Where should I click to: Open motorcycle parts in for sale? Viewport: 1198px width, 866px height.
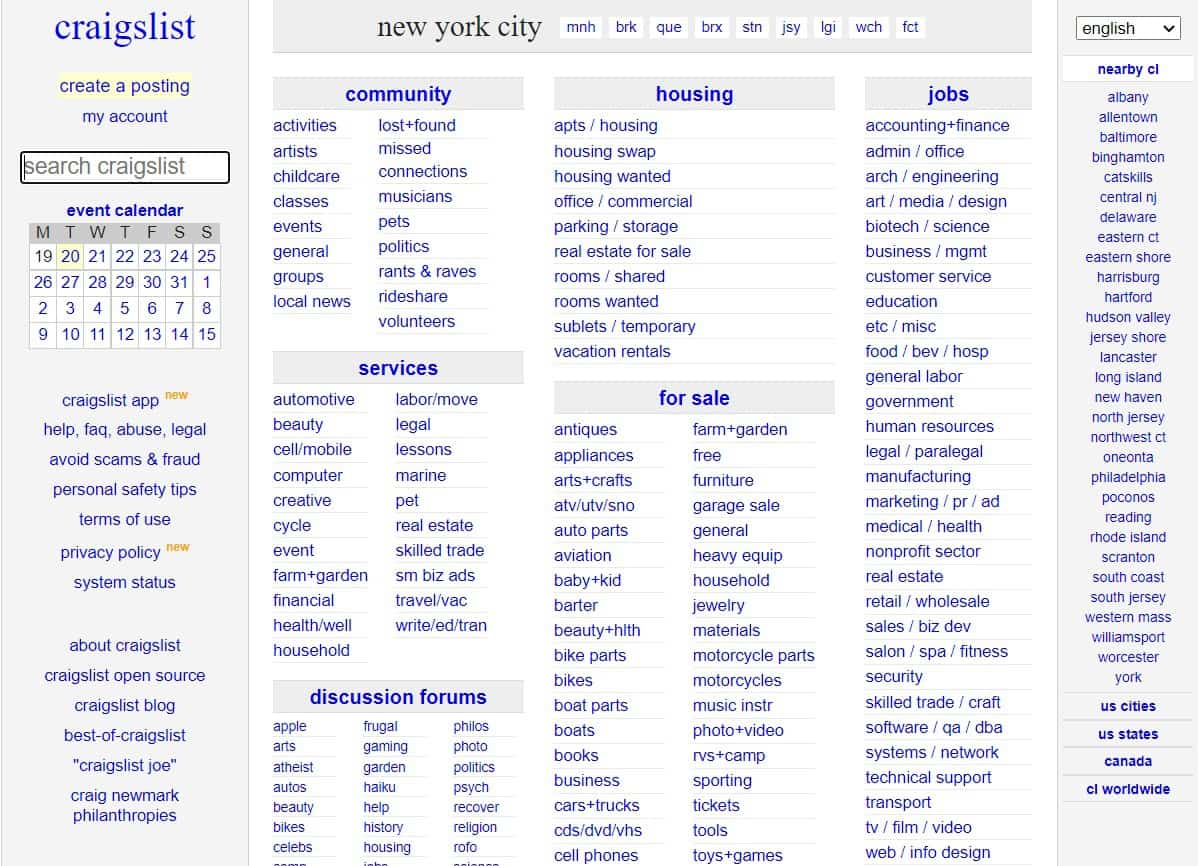pyautogui.click(x=753, y=656)
